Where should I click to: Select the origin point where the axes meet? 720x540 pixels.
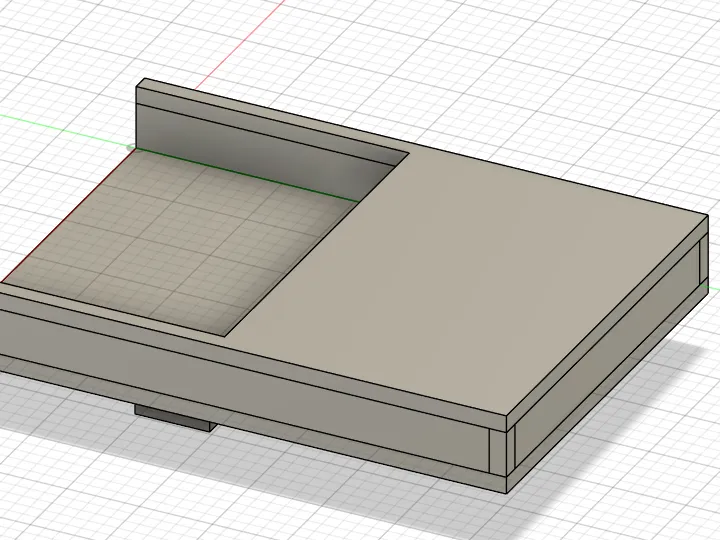[x=131, y=148]
